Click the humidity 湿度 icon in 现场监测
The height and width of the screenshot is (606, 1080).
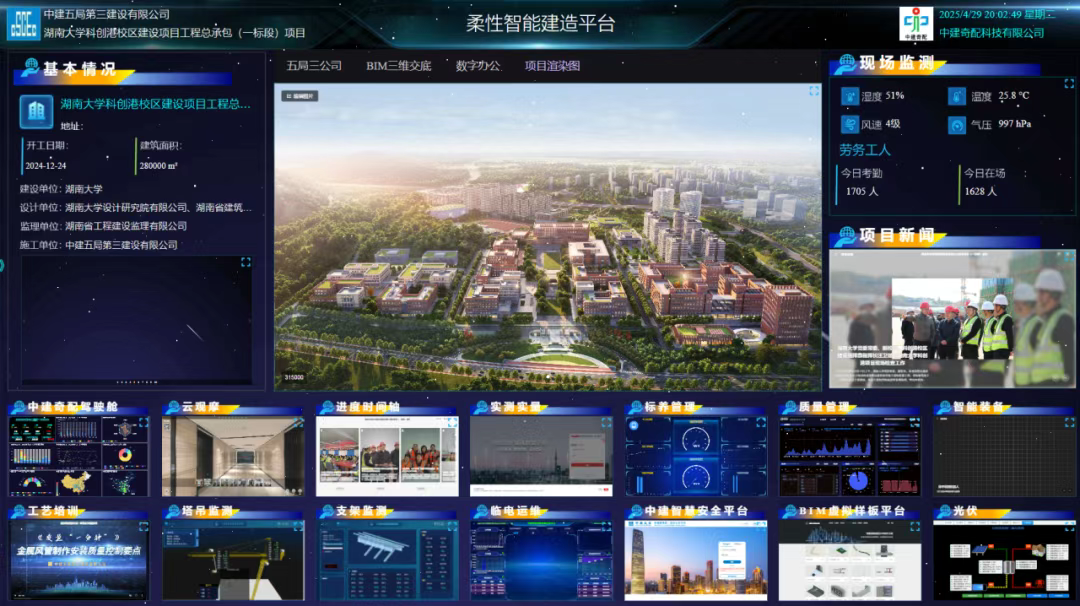point(850,96)
